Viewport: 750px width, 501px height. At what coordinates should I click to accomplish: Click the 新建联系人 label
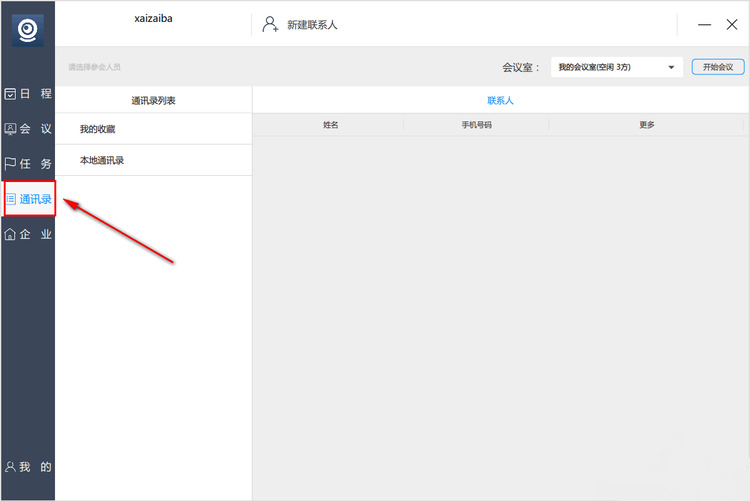tap(312, 25)
